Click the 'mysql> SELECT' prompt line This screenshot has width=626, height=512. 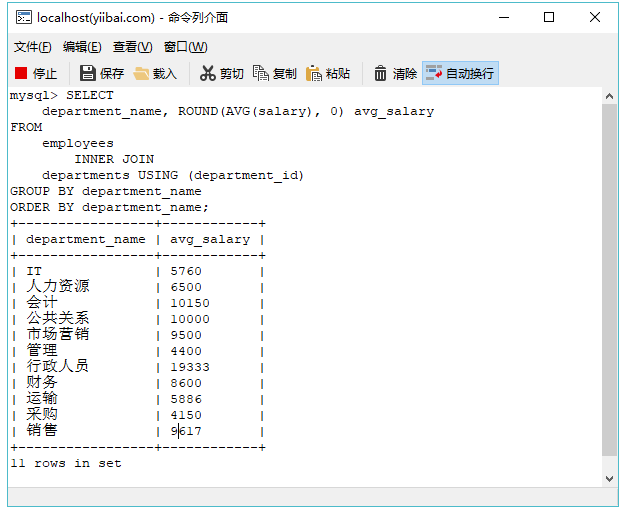62,95
